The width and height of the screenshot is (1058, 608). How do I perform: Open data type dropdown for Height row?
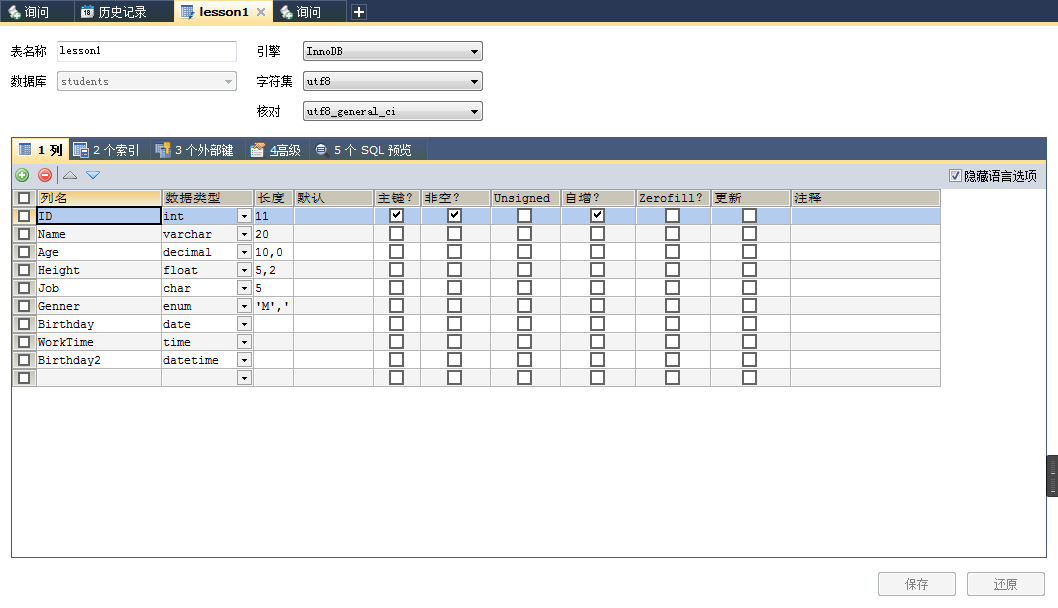pyautogui.click(x=244, y=270)
